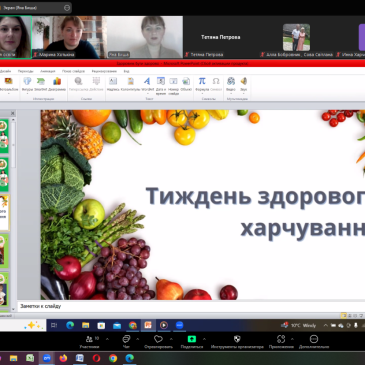Click the PowerPoint icon in the shared taskbar

(x=148, y=325)
